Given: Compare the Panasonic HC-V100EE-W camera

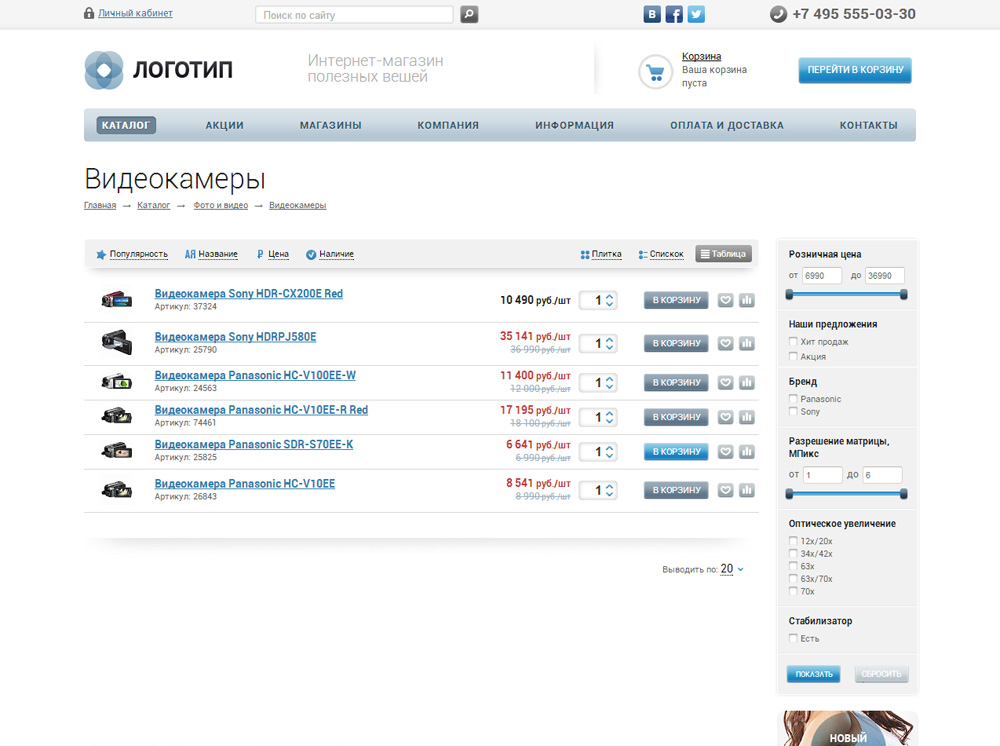Looking at the screenshot, I should coord(747,383).
